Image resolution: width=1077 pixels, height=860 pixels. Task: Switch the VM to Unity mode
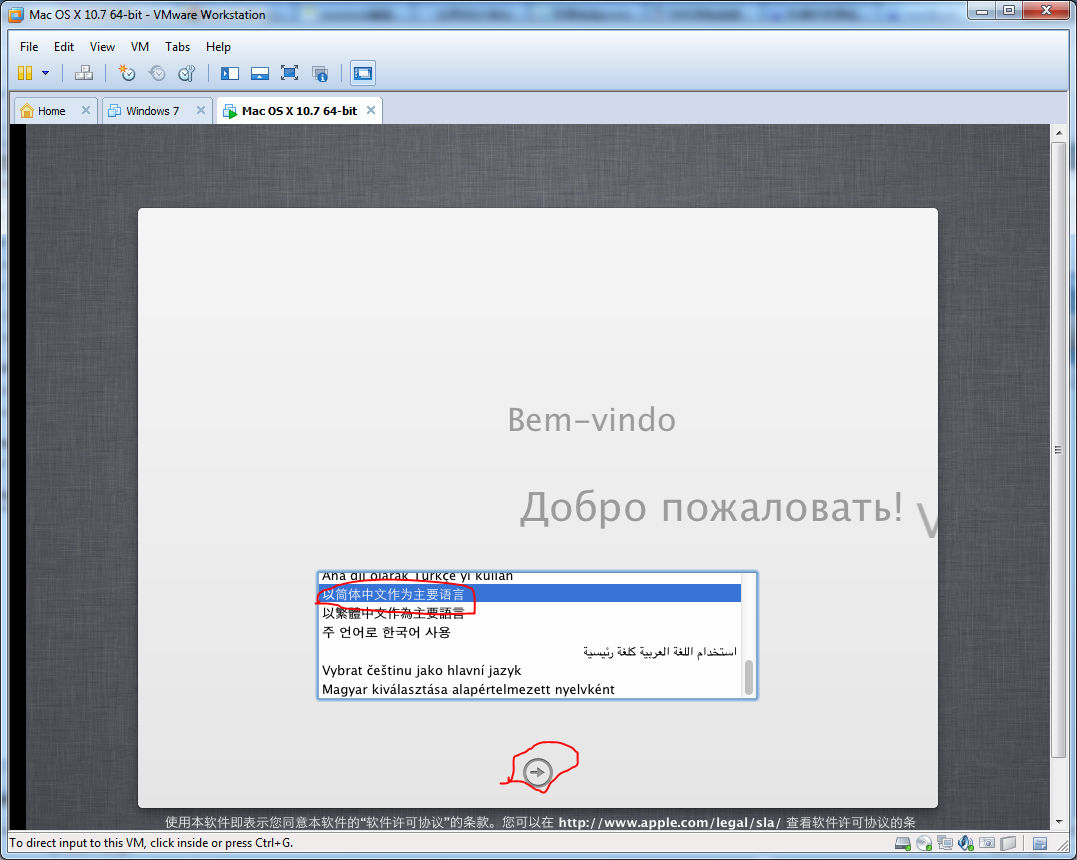click(x=320, y=73)
